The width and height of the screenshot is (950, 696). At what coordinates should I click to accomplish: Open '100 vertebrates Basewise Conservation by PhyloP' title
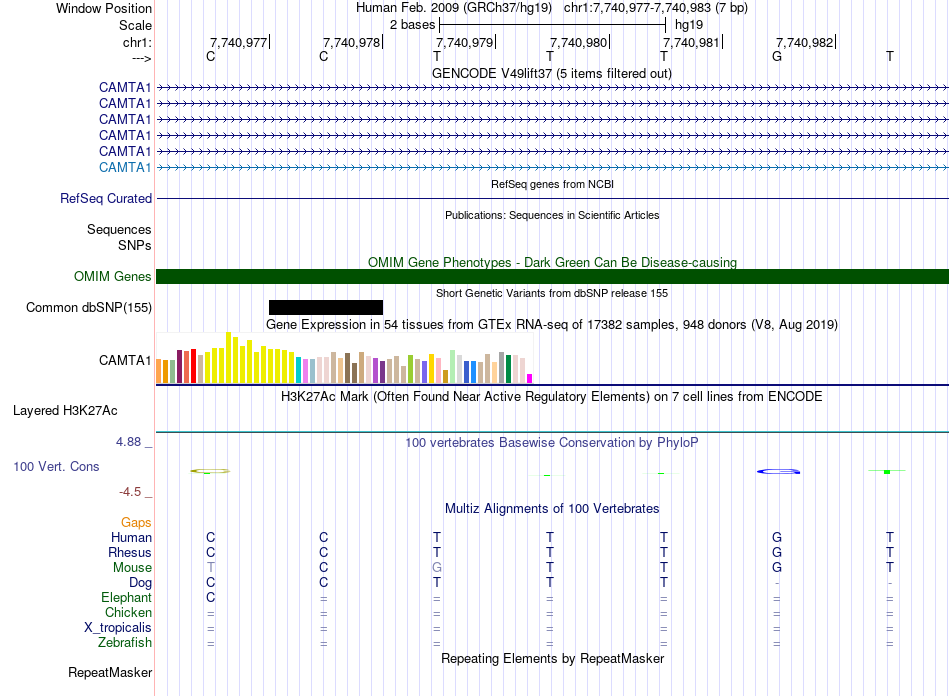pyautogui.click(x=552, y=443)
